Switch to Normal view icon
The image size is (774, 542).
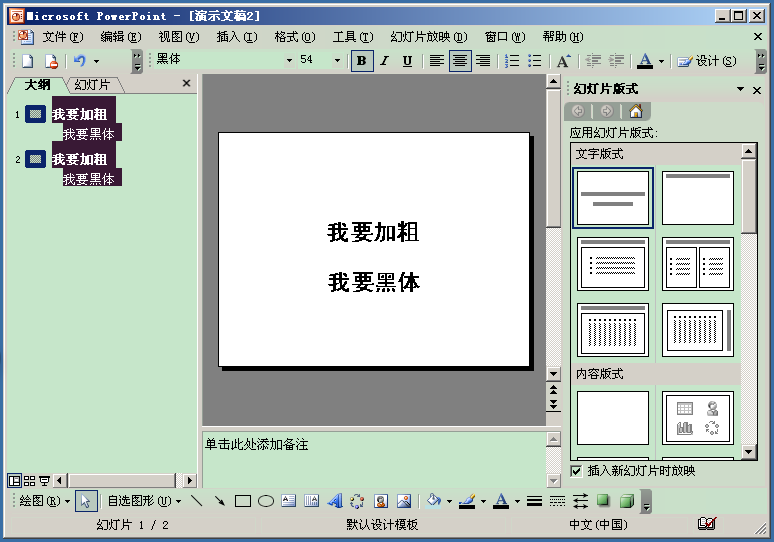15,480
